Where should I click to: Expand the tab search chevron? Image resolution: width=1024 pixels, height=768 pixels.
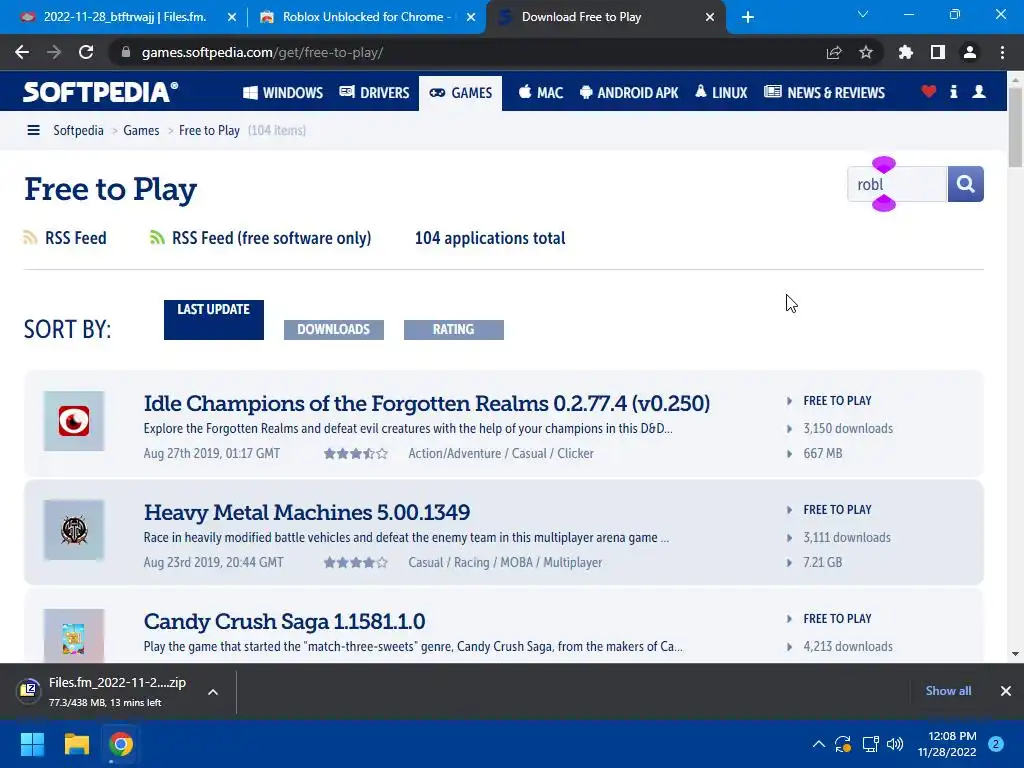(863, 14)
